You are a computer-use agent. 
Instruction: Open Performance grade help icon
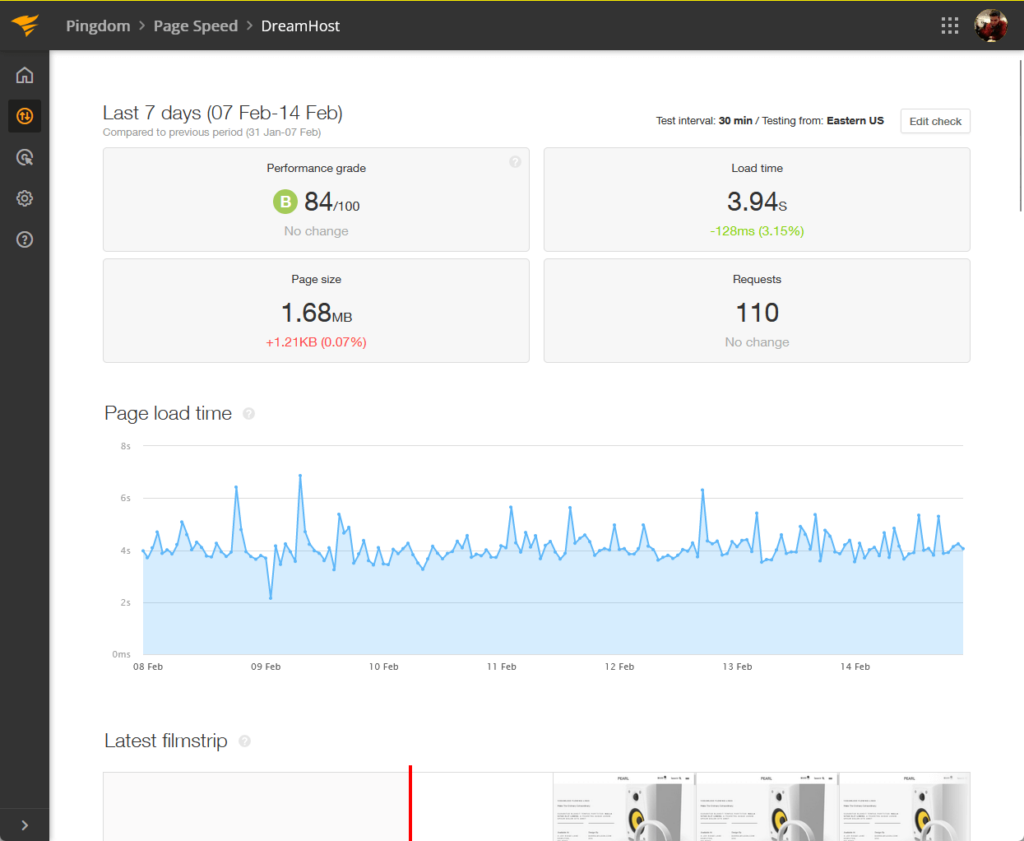pos(515,162)
